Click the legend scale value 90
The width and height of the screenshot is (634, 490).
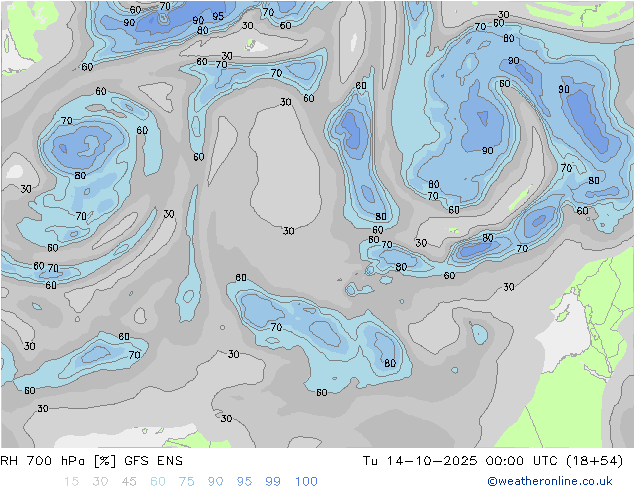tap(215, 482)
